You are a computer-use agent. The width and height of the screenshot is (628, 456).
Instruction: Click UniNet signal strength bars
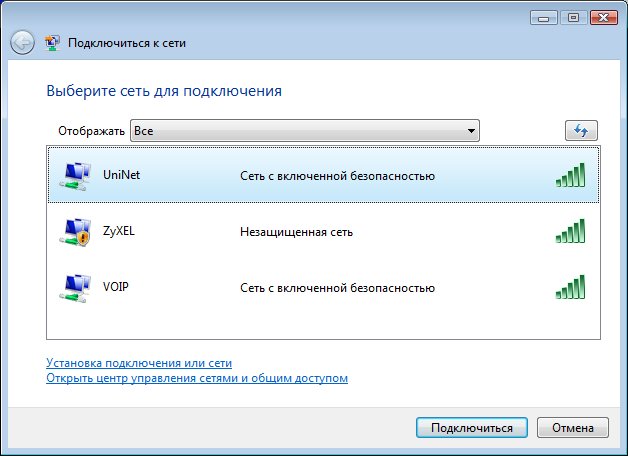(570, 177)
